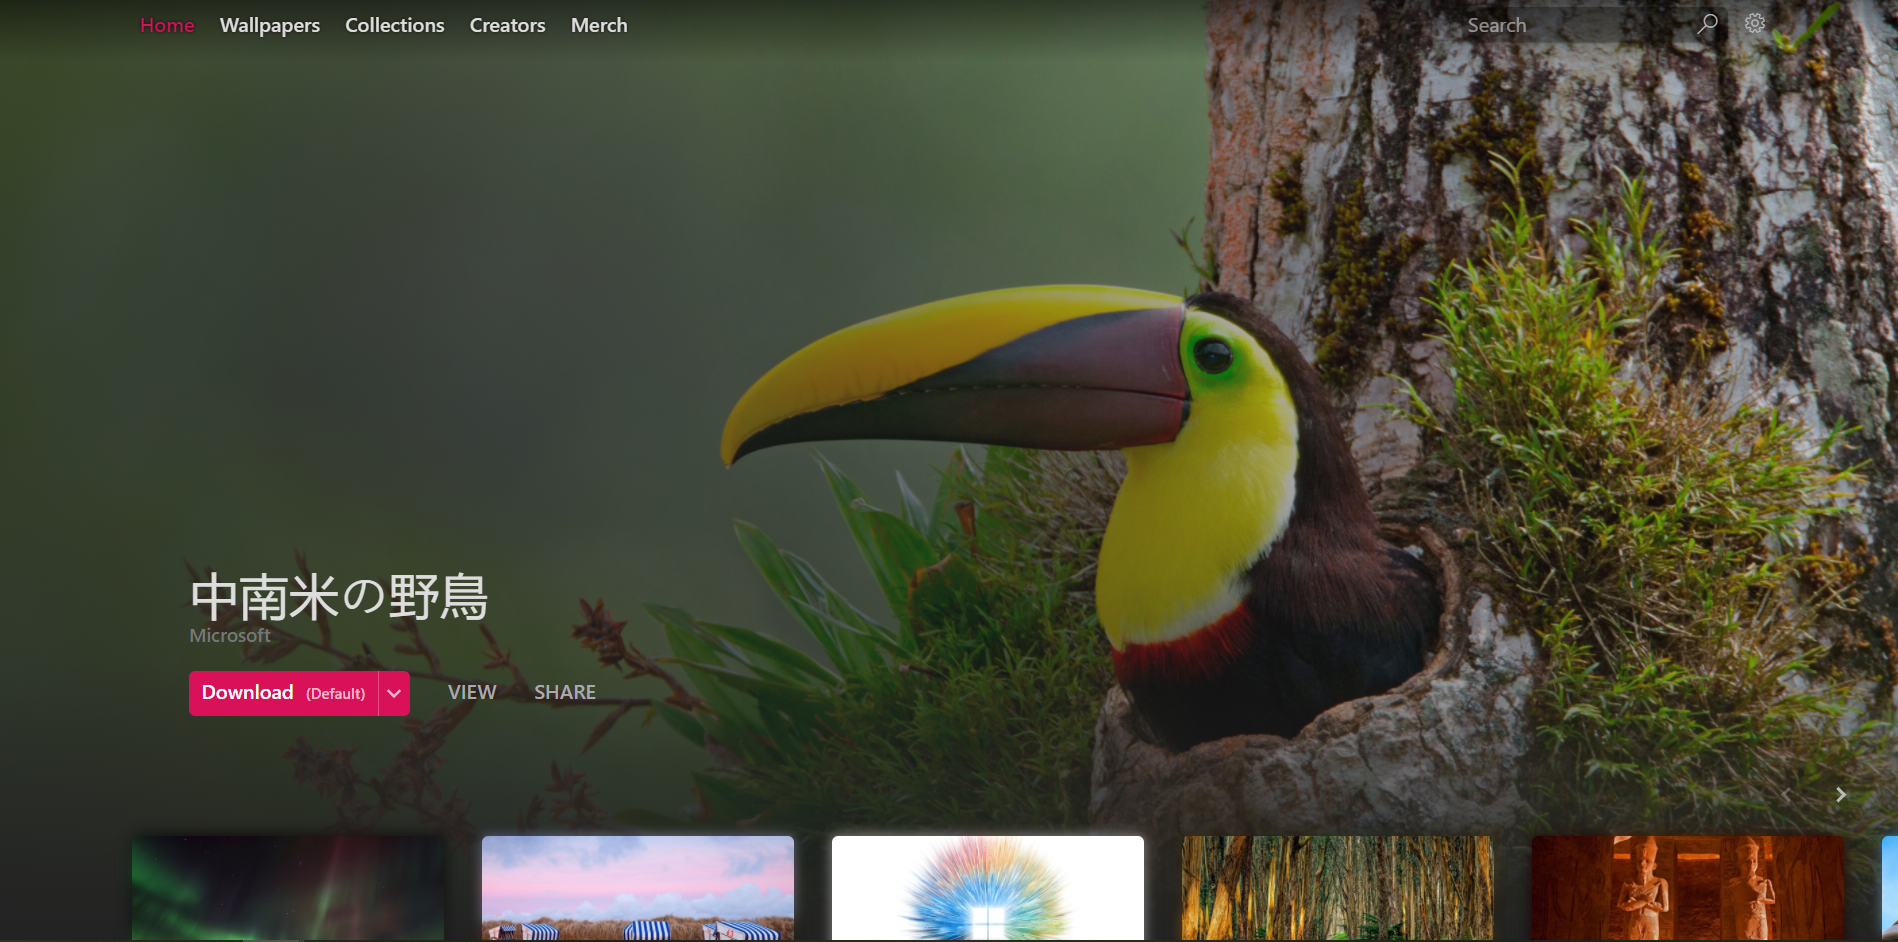This screenshot has height=942, width=1898.
Task: Click the SHARE button
Action: [564, 692]
